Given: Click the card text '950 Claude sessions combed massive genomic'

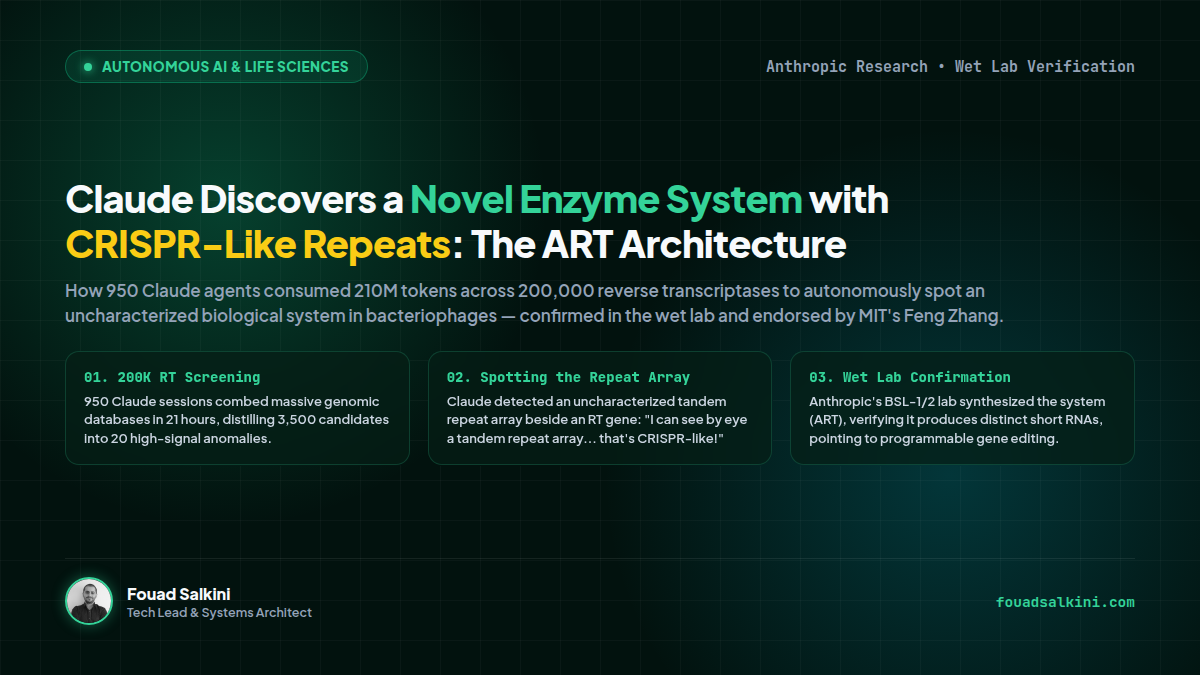Looking at the screenshot, I should 232,401.
